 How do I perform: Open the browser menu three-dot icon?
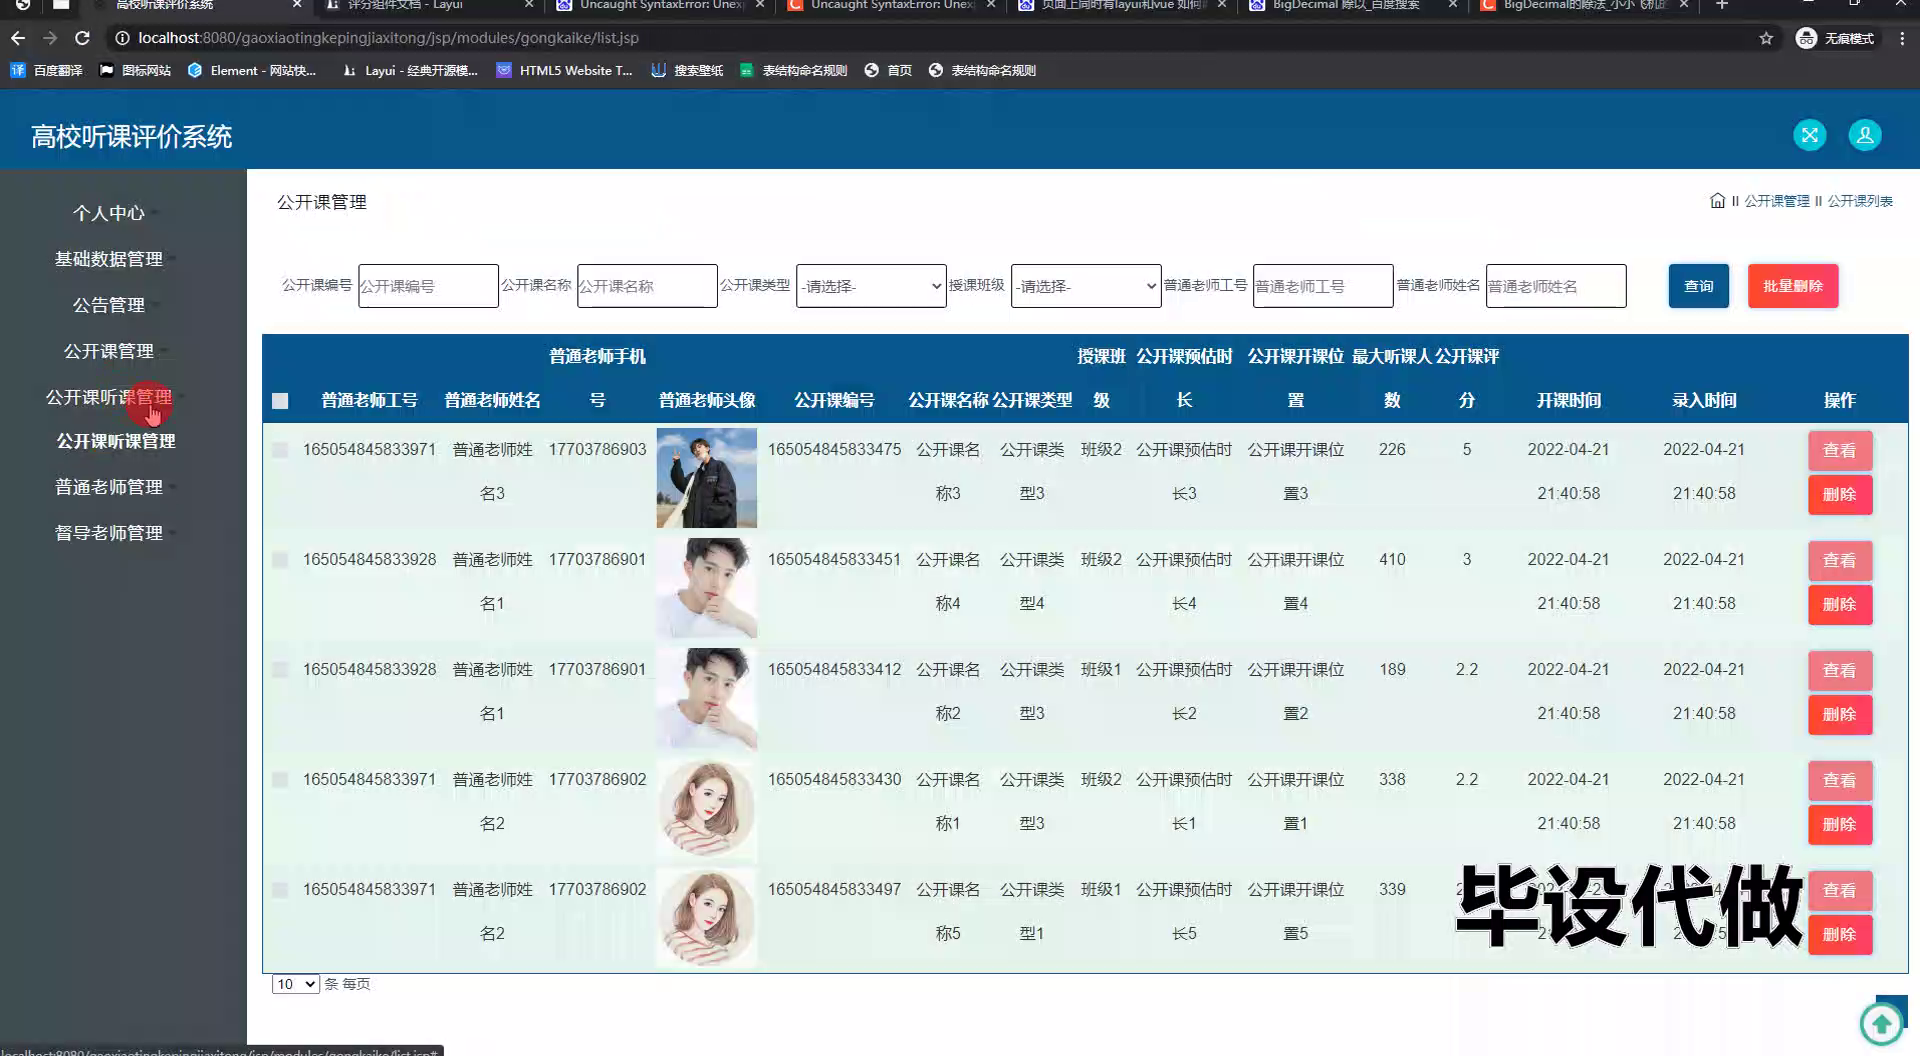coord(1902,38)
